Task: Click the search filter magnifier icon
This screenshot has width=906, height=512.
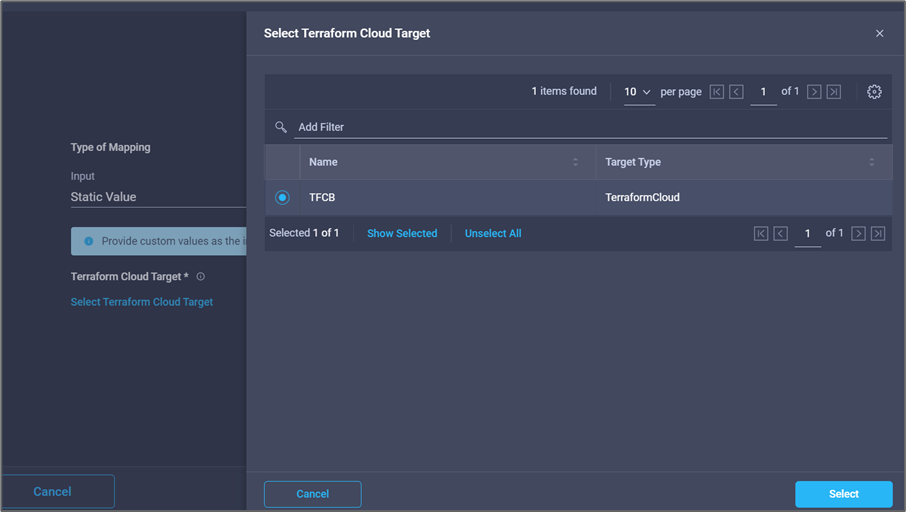Action: click(282, 127)
